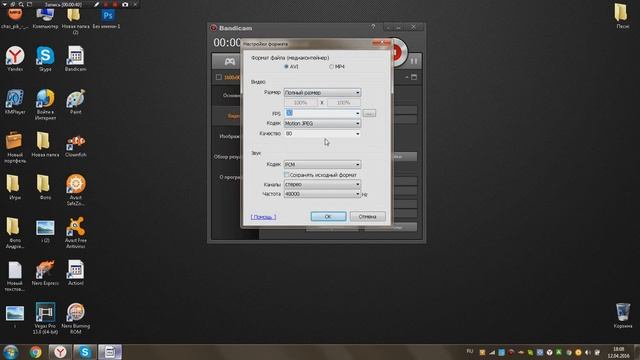Screen dimensions: 640x360
Task: Open the Nero Express desktop shortcut
Action: [x=45, y=273]
